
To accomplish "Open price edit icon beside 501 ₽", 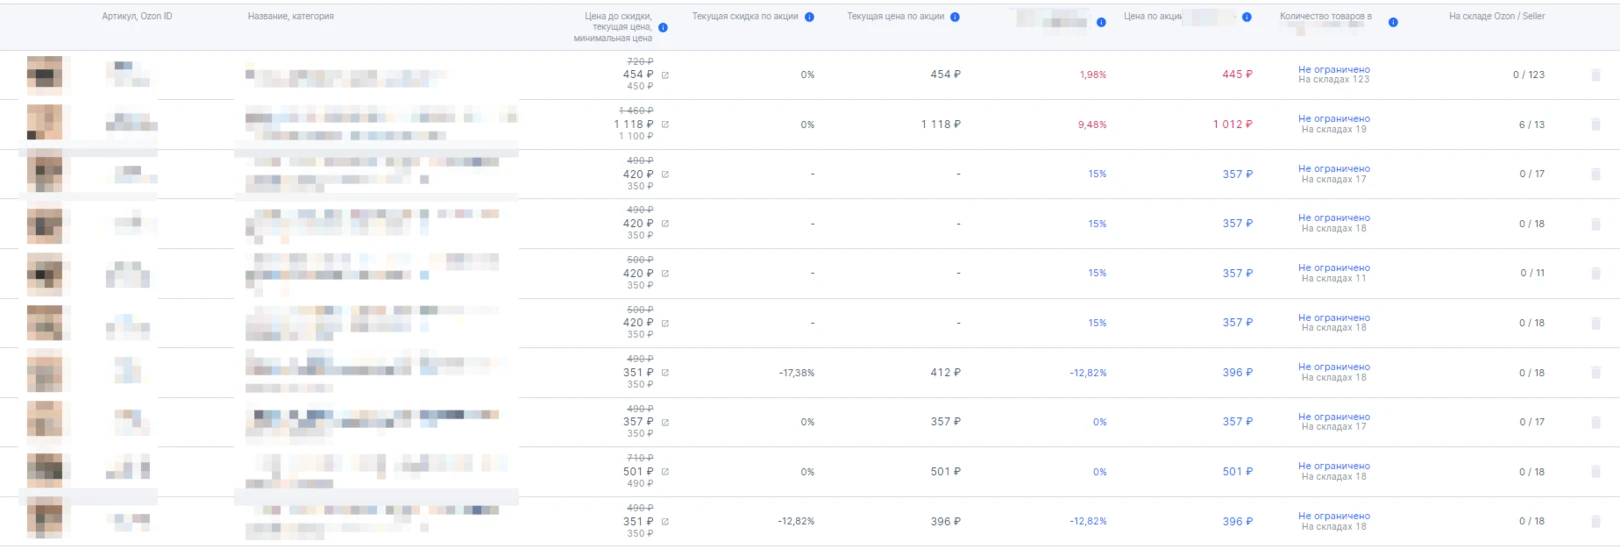I will (x=665, y=472).
